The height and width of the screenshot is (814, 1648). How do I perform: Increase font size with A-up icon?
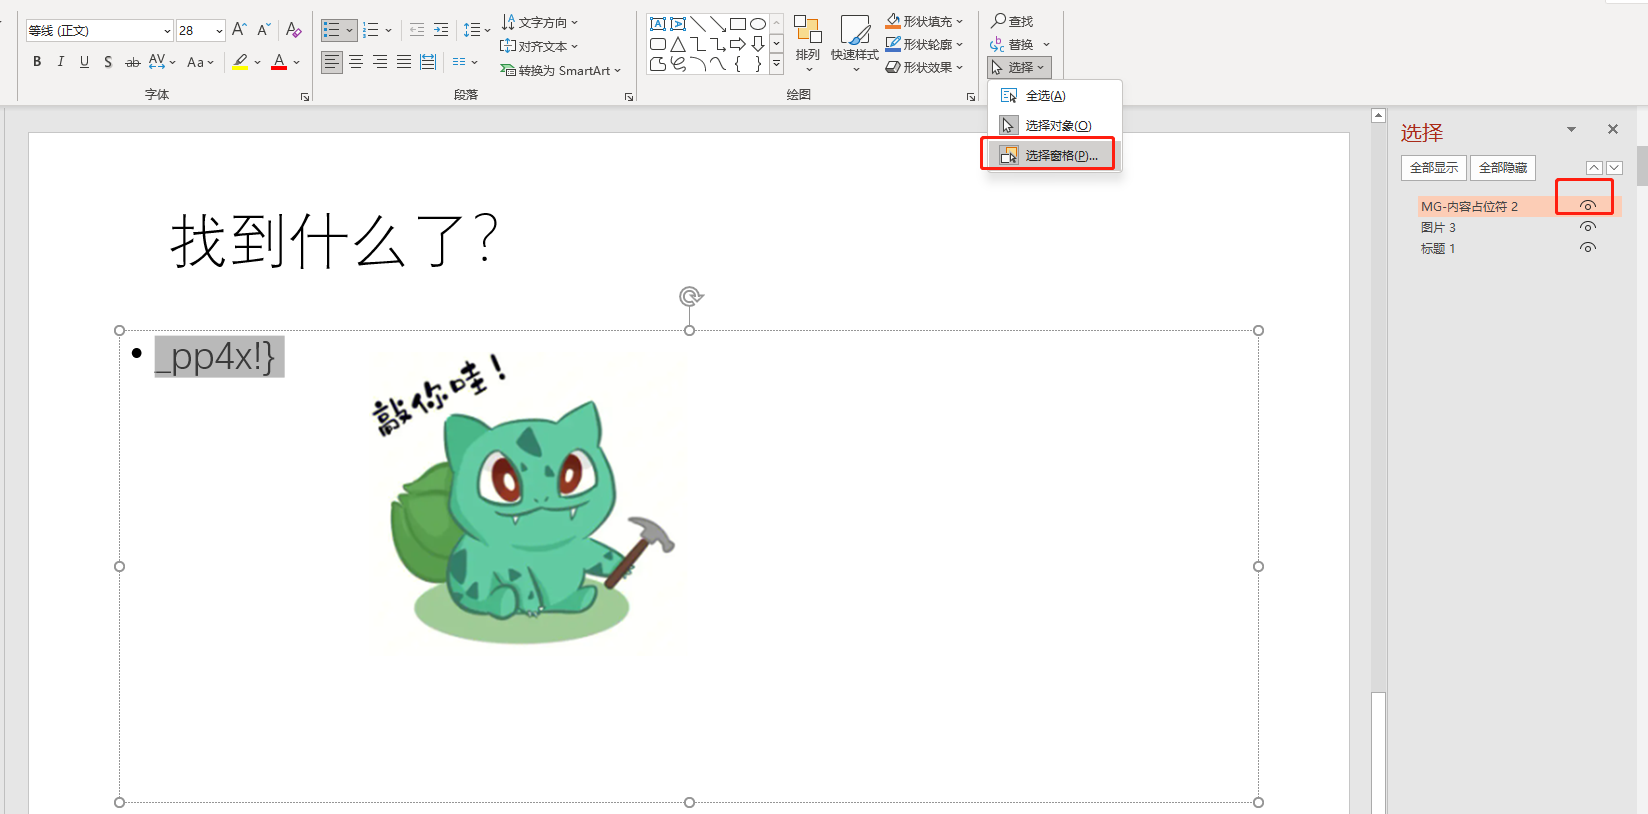tap(239, 30)
